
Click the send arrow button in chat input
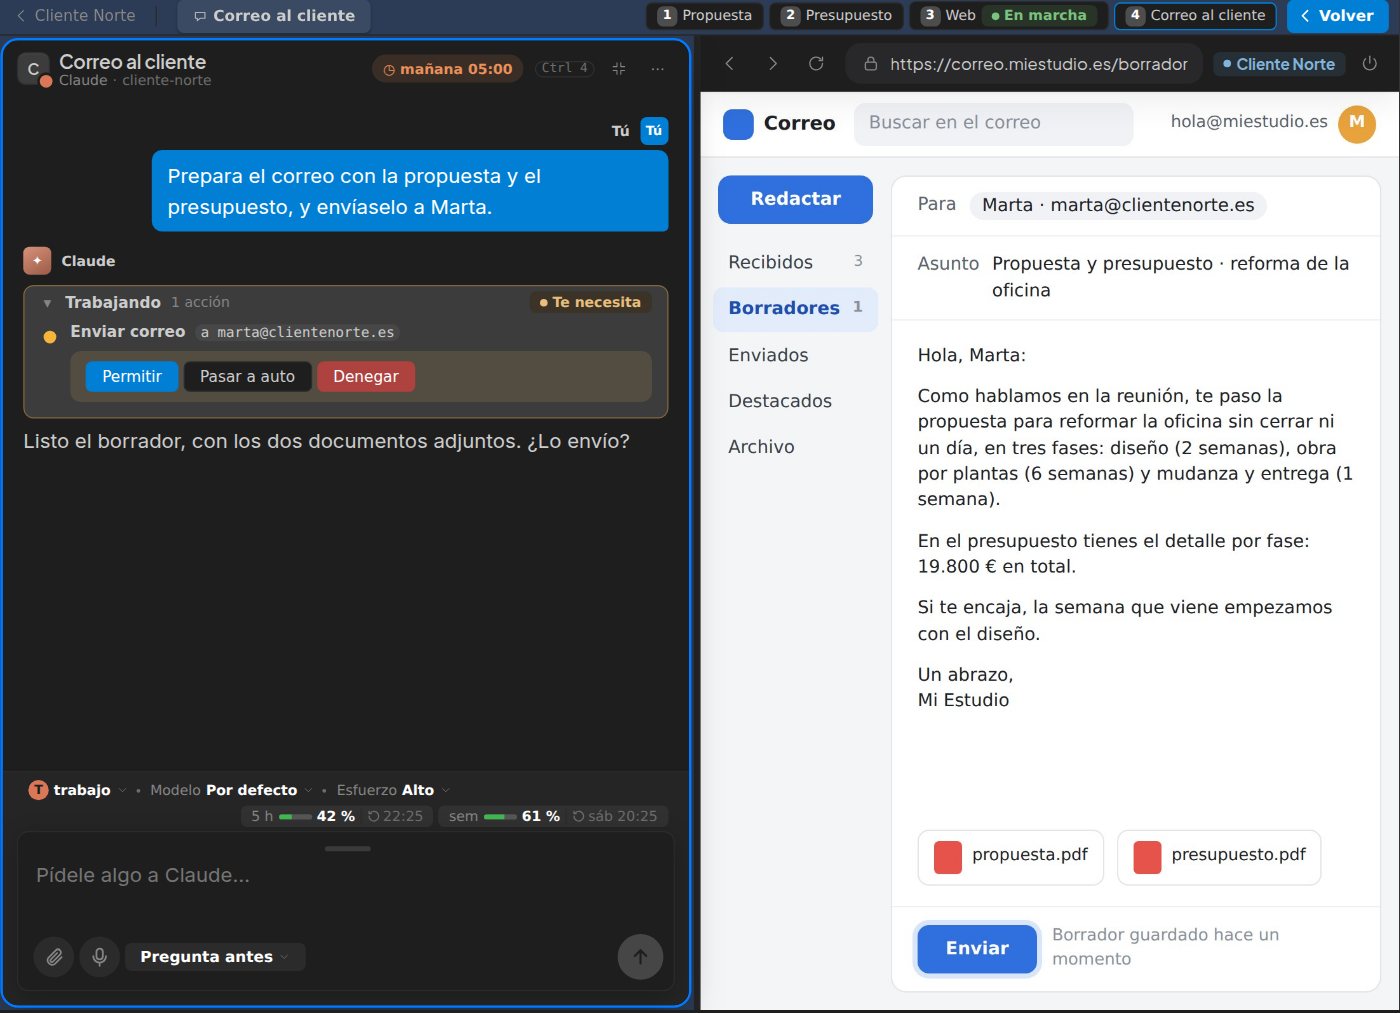coord(640,957)
